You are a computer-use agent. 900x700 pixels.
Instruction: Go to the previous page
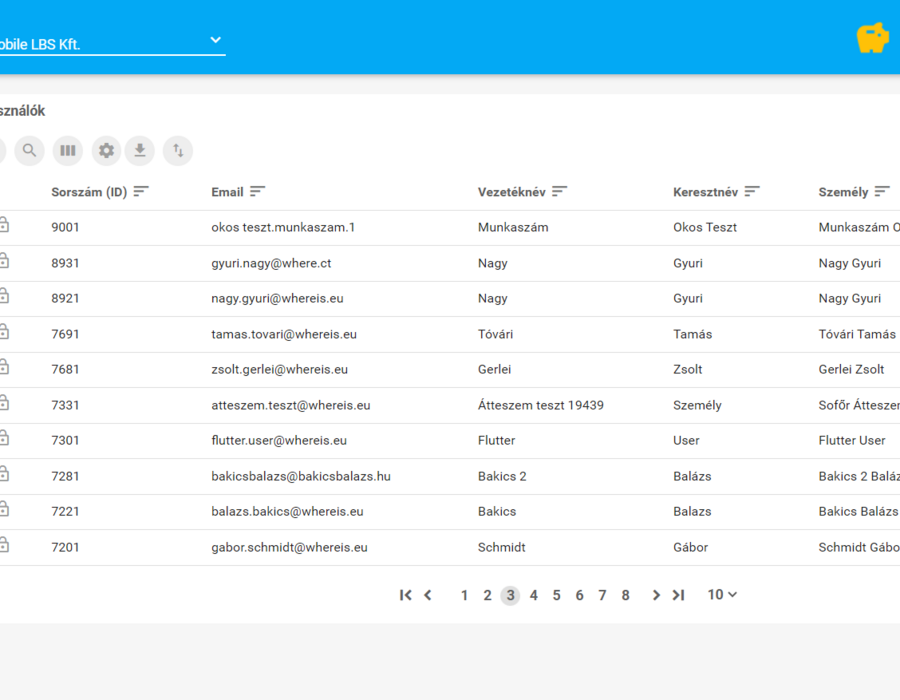click(428, 596)
